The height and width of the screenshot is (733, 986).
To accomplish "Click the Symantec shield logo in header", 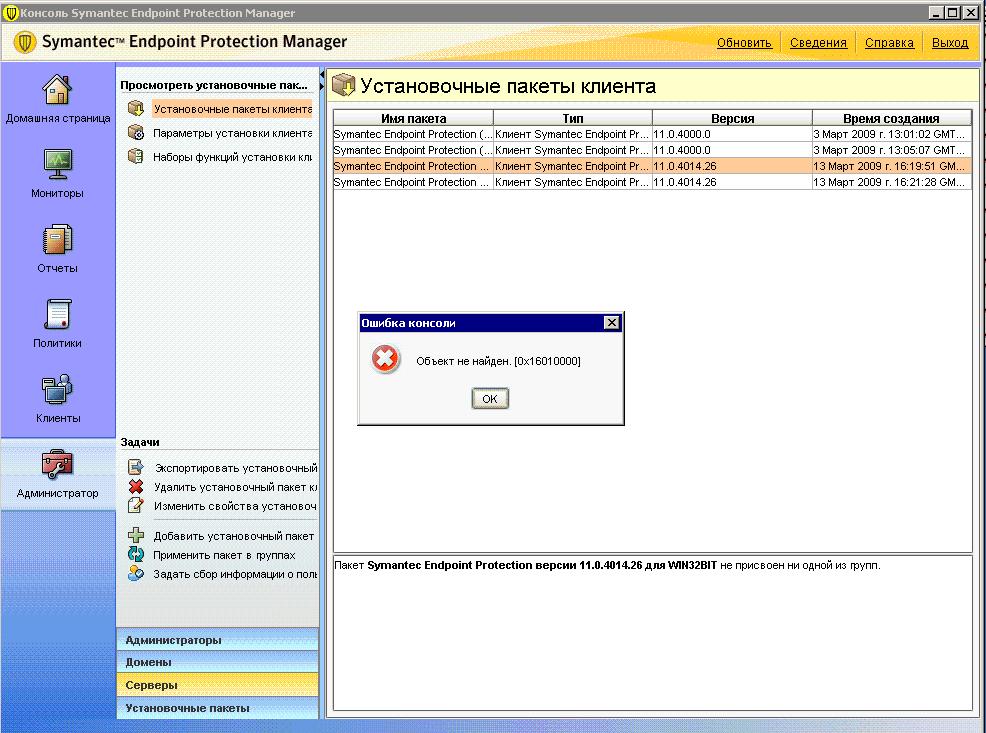I will (25, 42).
